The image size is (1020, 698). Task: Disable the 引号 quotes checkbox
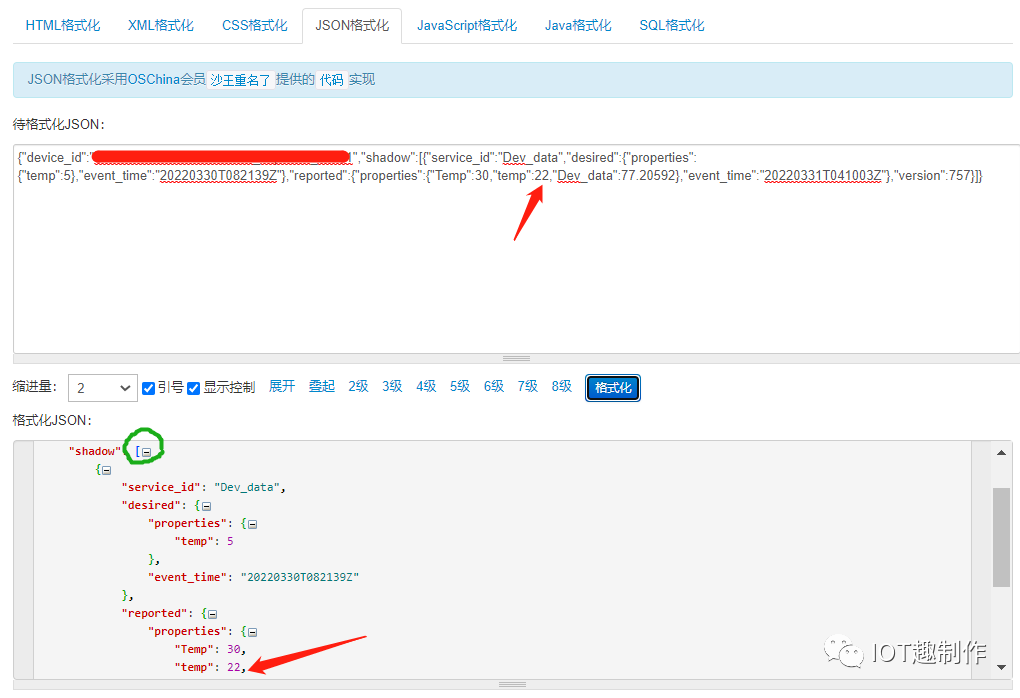coord(149,386)
